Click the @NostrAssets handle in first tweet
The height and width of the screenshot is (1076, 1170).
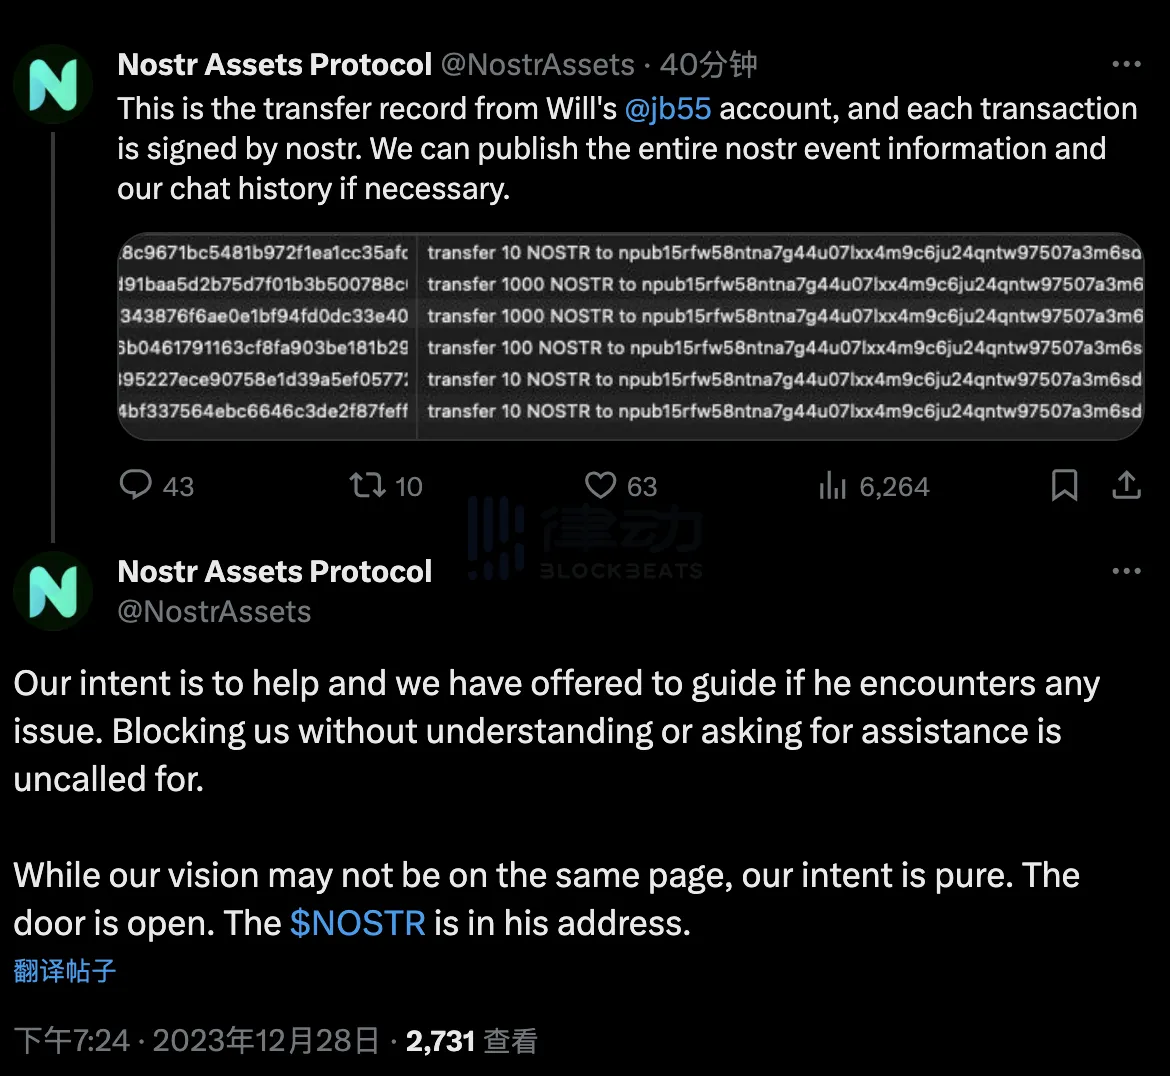(538, 65)
